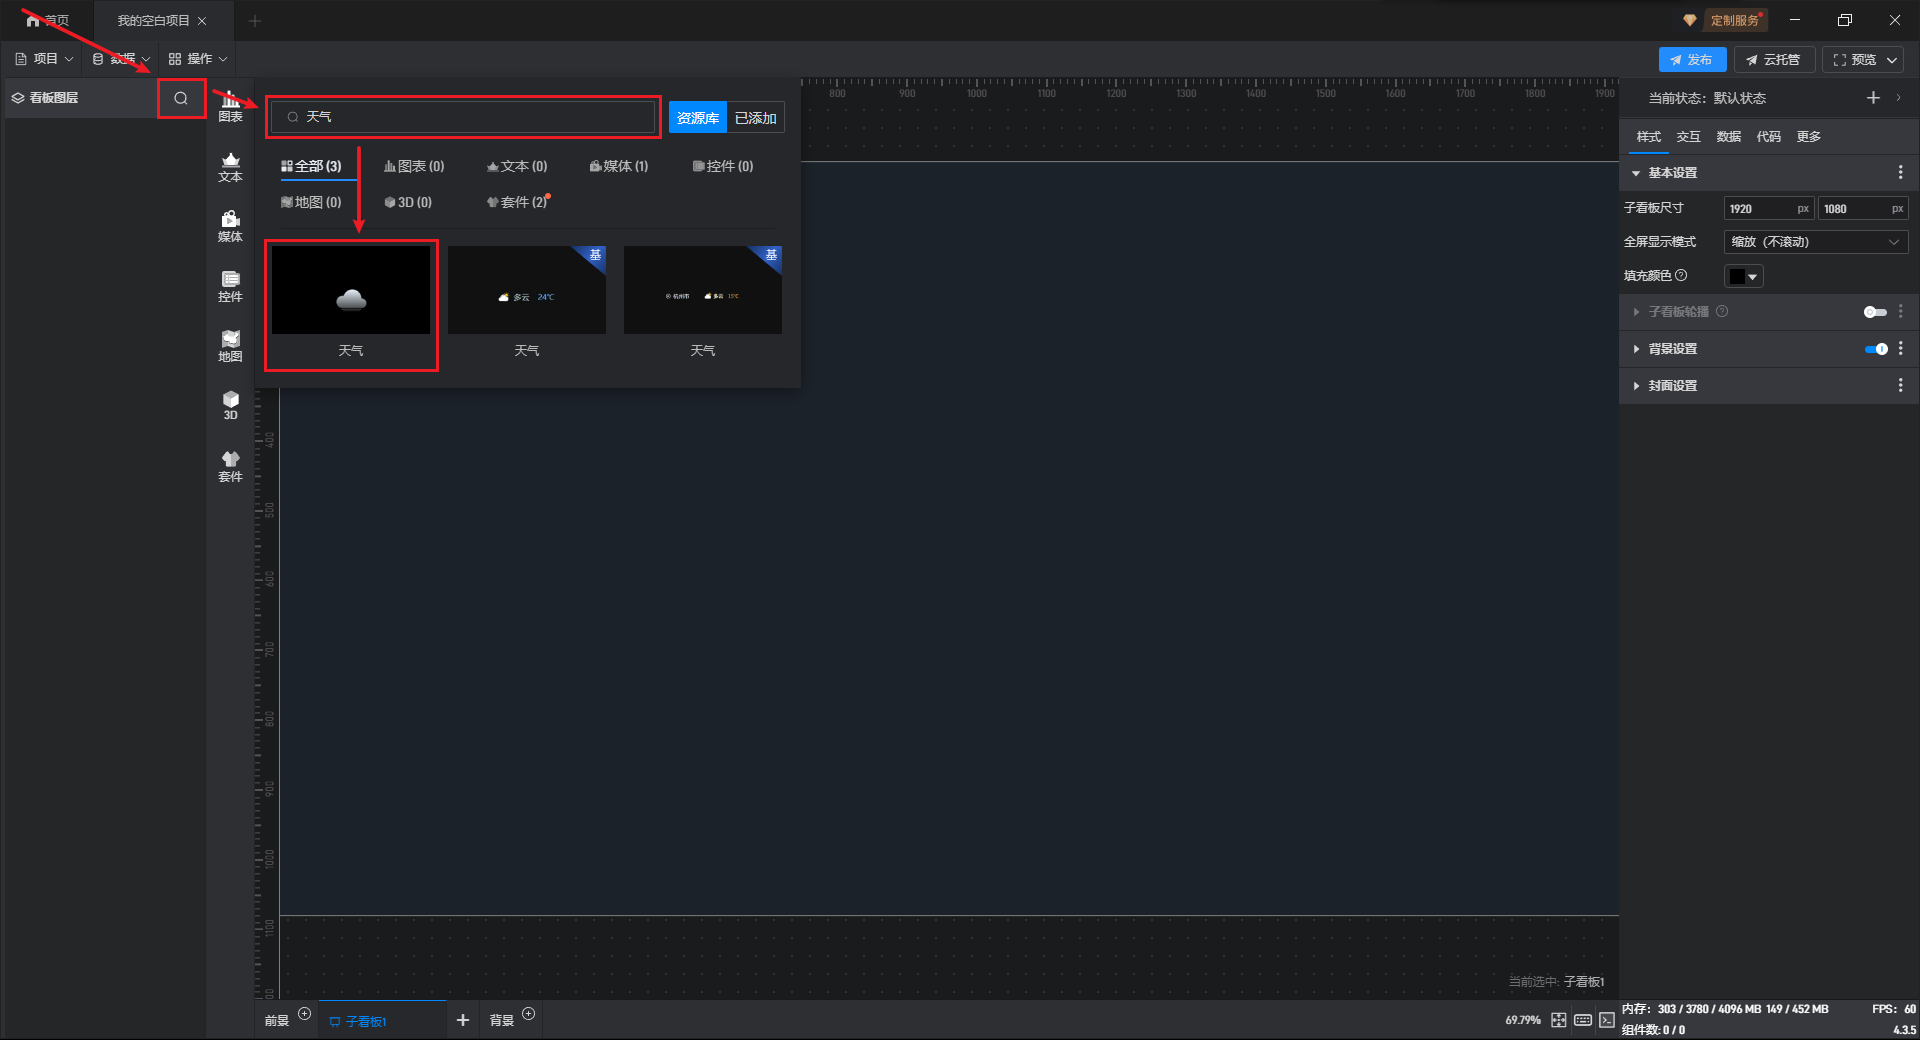Edit the height field showing 1080
Viewport: 1920px width, 1040px height.
tap(1863, 209)
